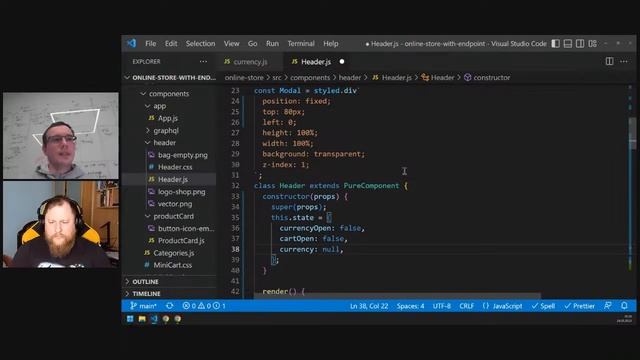640x360 pixels.
Task: Click the synchronize changes icon
Action: [169, 306]
